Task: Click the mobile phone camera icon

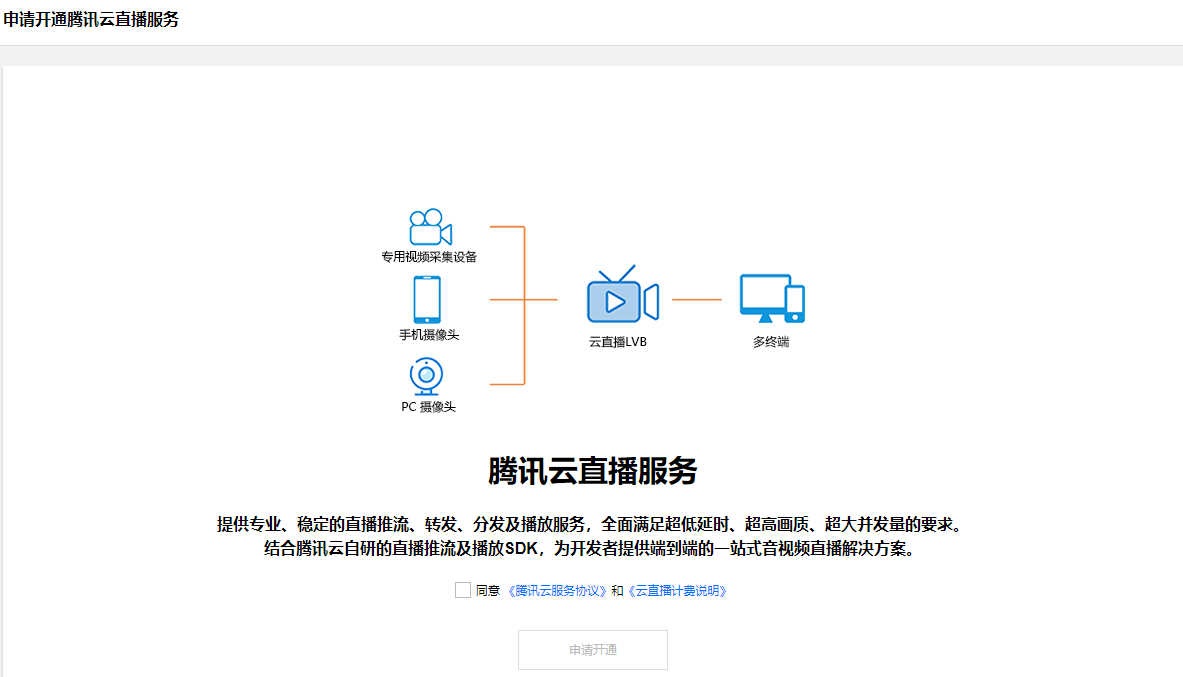Action: pyautogui.click(x=427, y=300)
